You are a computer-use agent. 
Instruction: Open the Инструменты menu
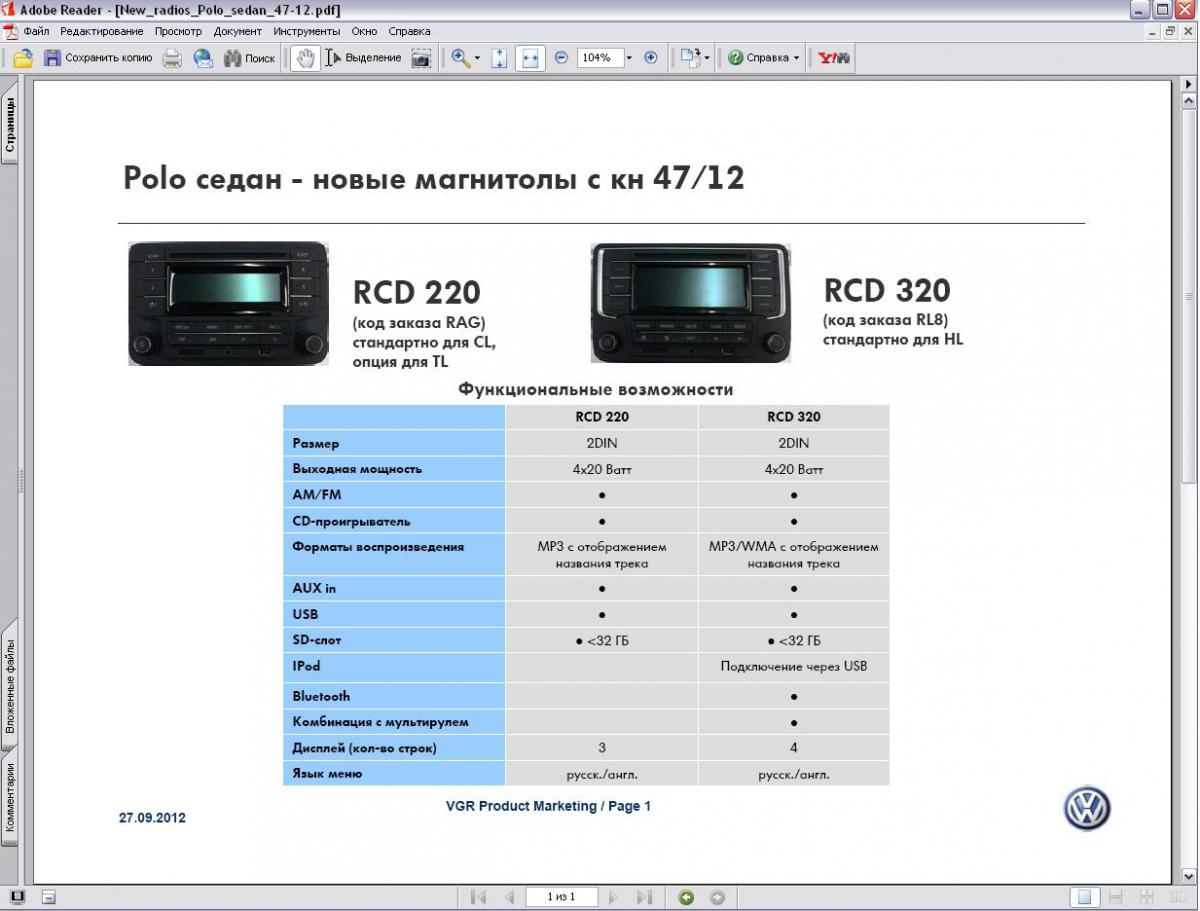pyautogui.click(x=307, y=31)
